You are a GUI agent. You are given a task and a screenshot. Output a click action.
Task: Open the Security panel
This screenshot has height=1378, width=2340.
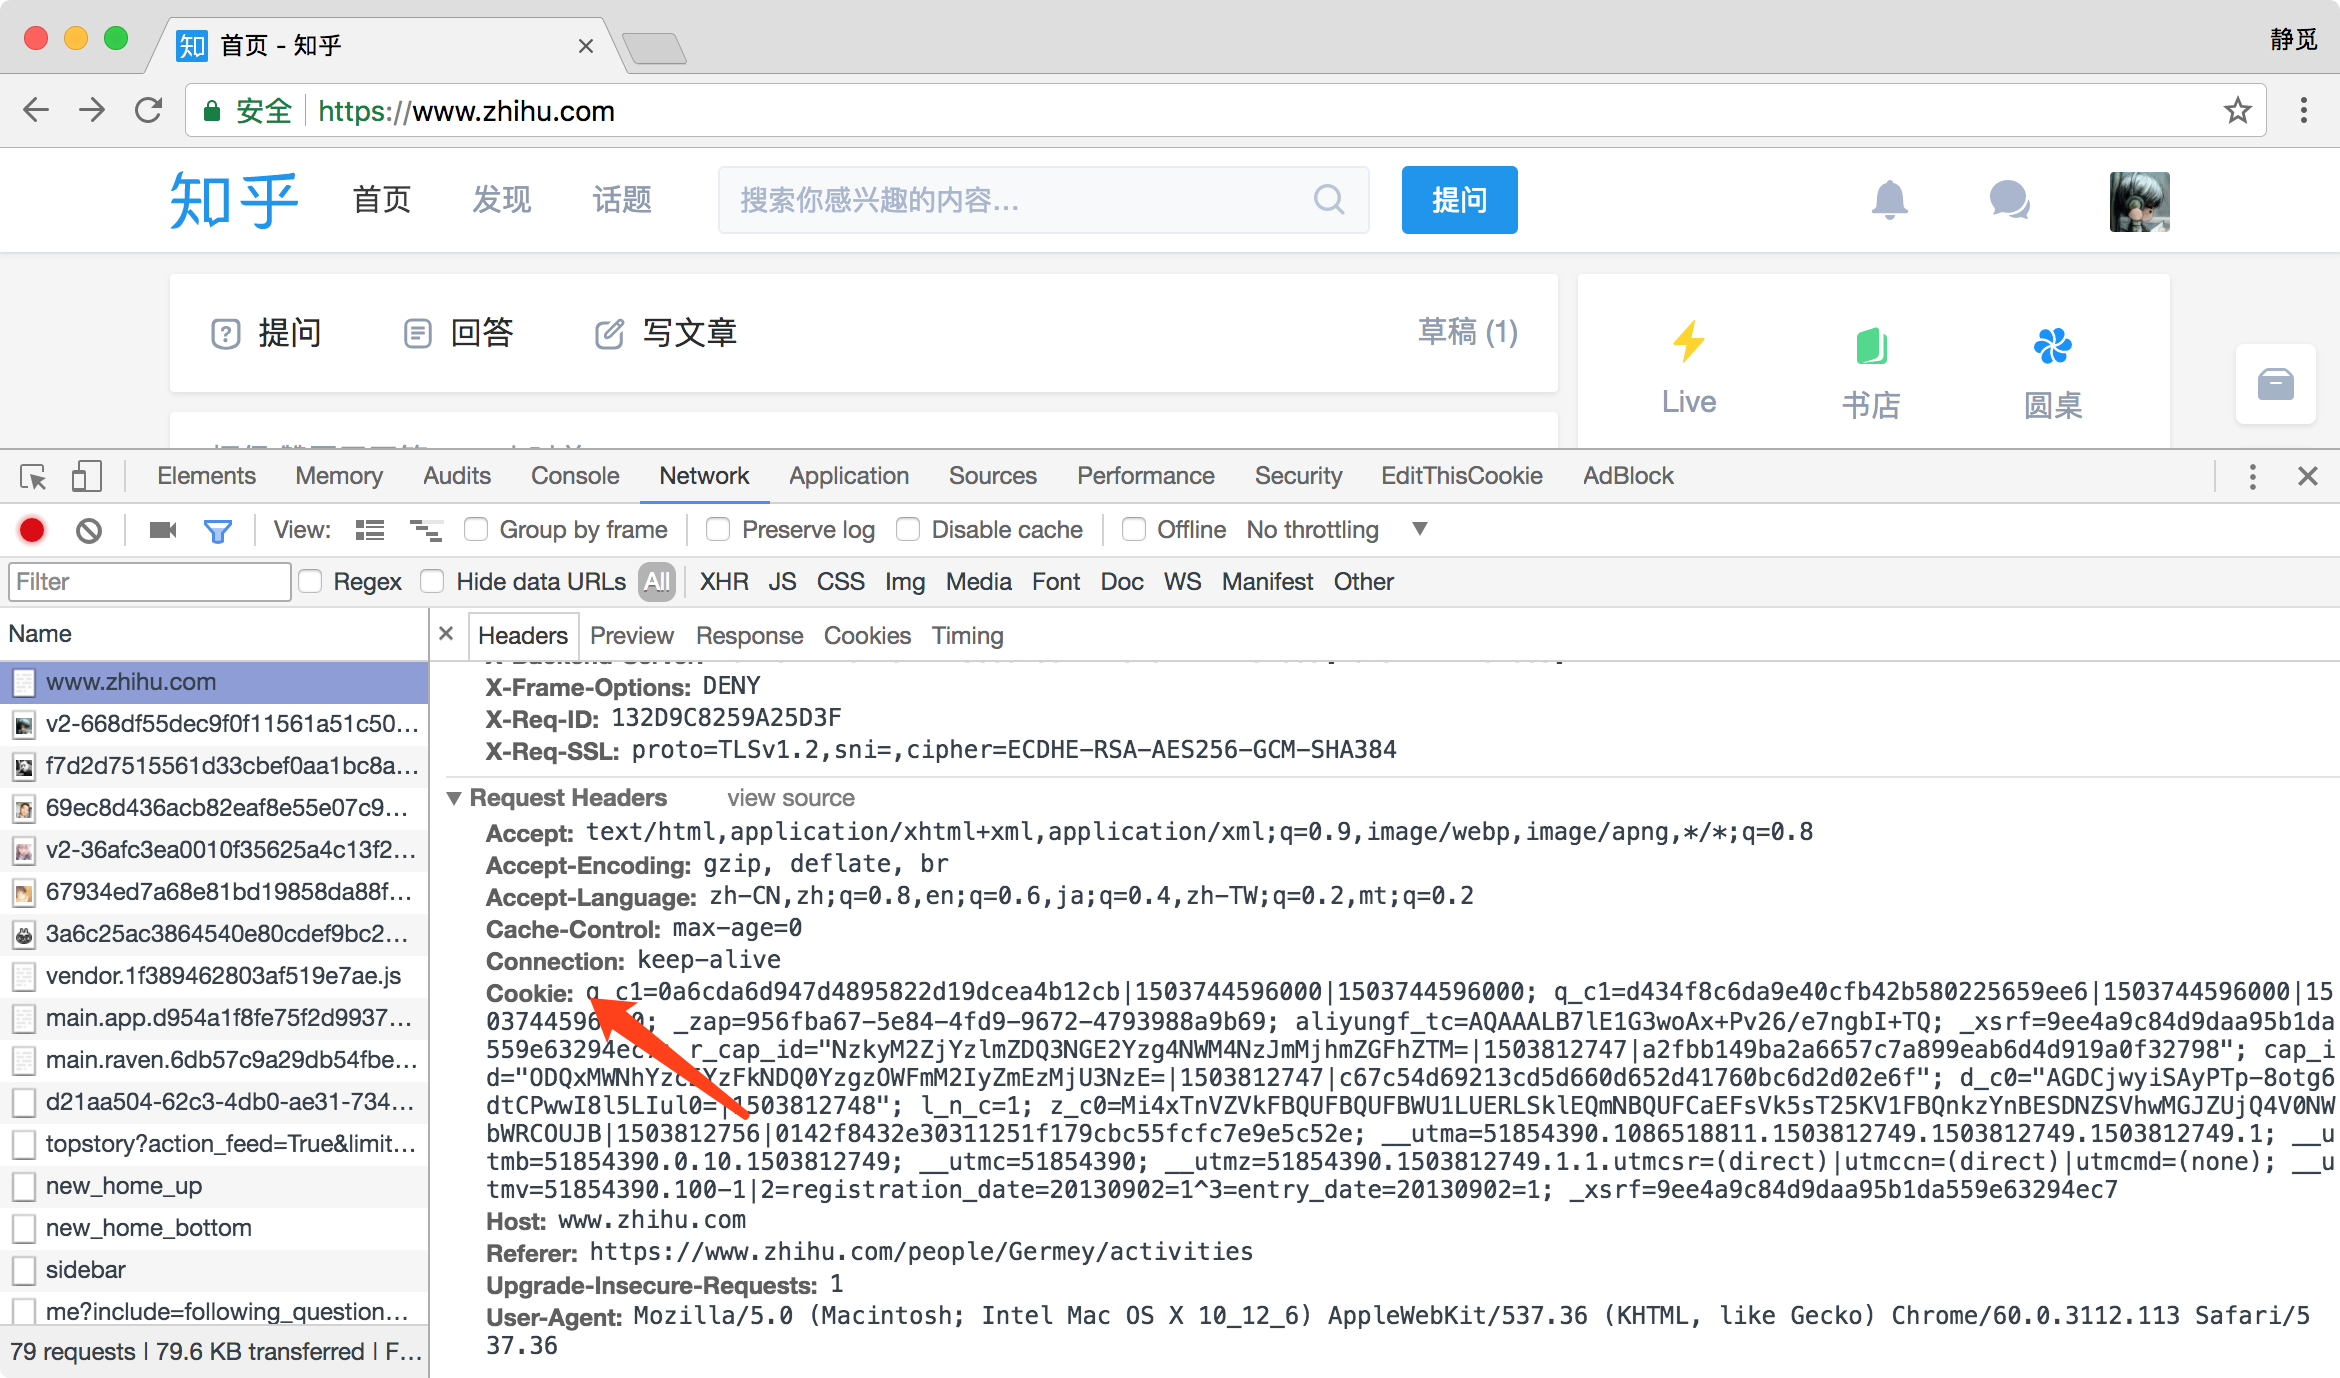point(1298,476)
